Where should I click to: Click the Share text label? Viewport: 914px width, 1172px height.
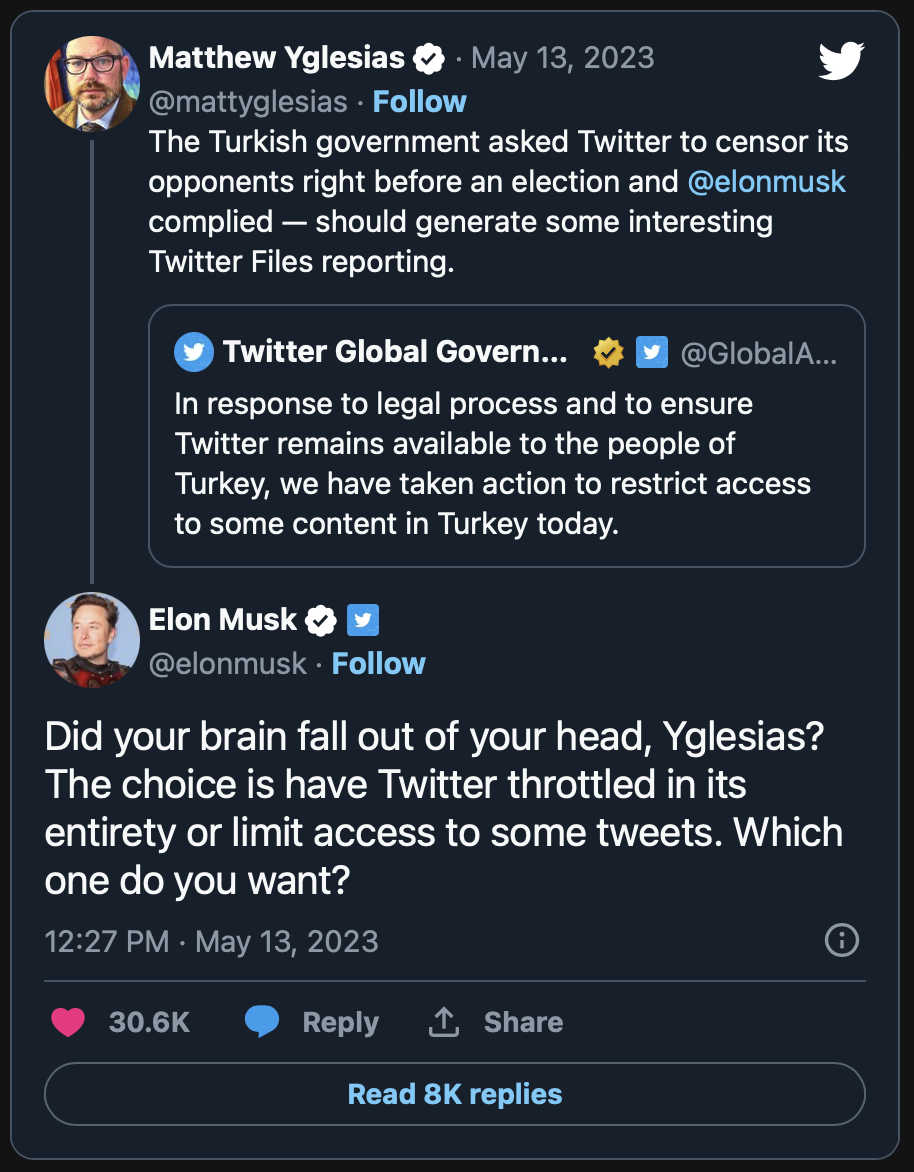click(x=523, y=1022)
